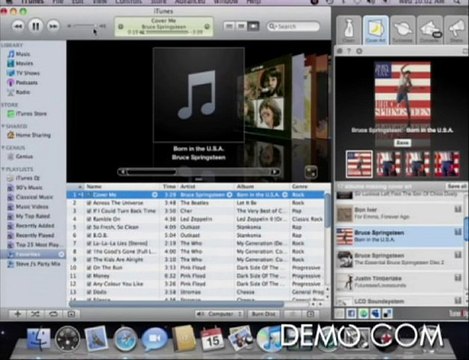Collapse the GENIUS sidebar section
469x360 pixels.
pyautogui.click(x=3, y=148)
